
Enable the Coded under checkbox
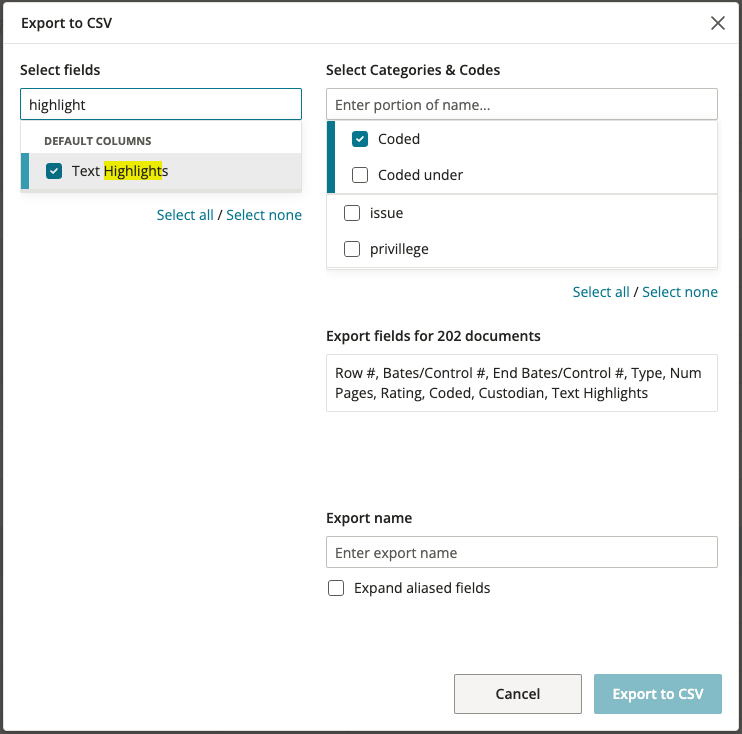click(360, 175)
